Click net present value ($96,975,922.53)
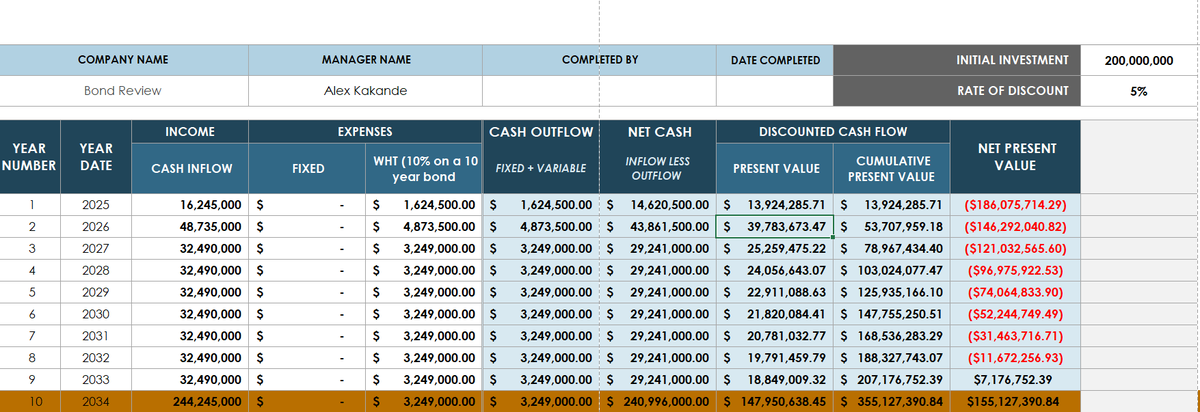The width and height of the screenshot is (1200, 412). (x=1015, y=270)
